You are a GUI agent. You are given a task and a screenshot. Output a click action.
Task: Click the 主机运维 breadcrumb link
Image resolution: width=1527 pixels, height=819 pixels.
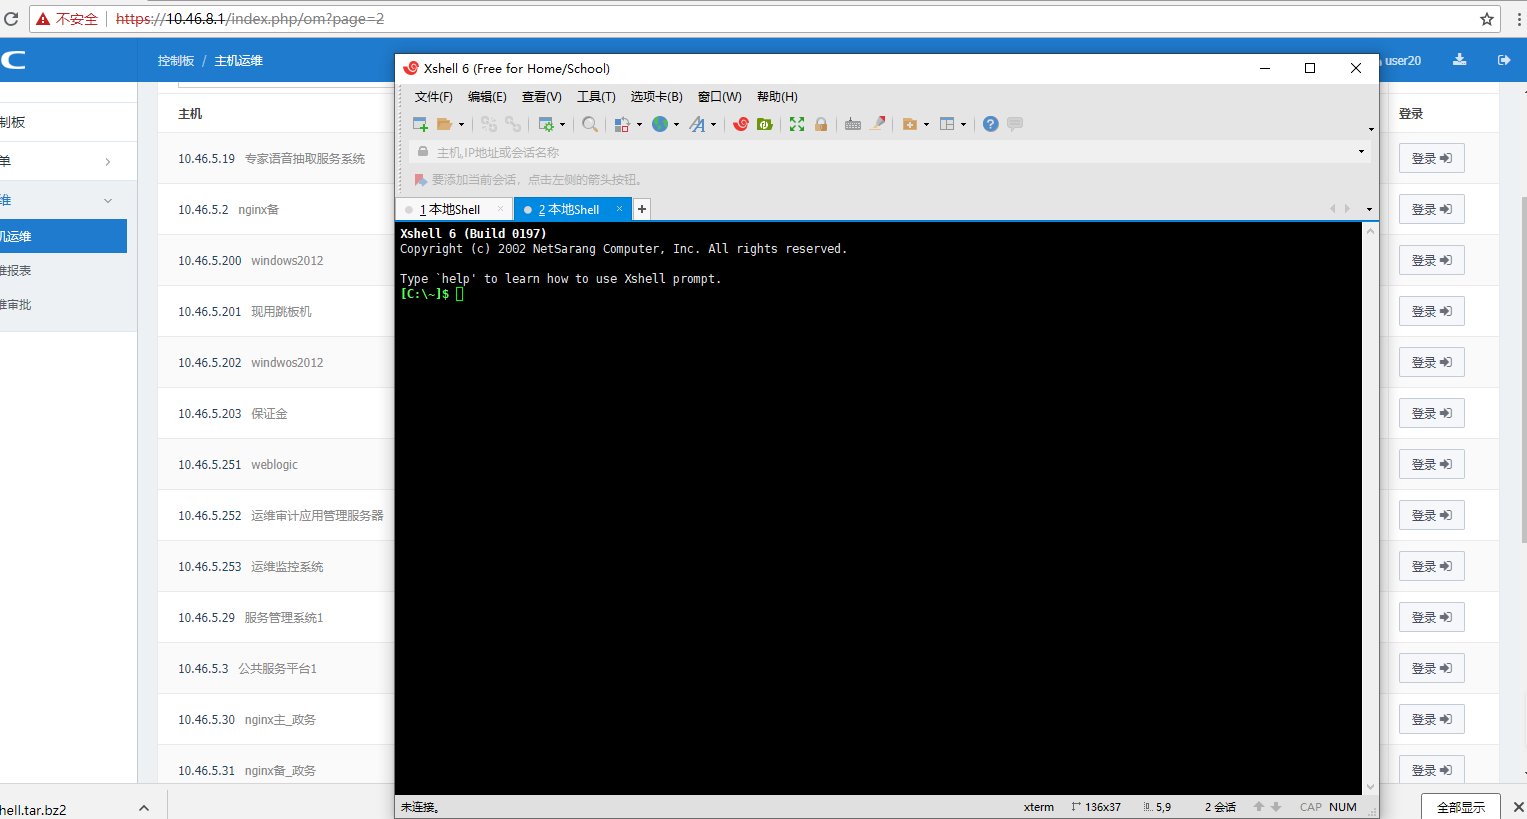click(x=238, y=61)
